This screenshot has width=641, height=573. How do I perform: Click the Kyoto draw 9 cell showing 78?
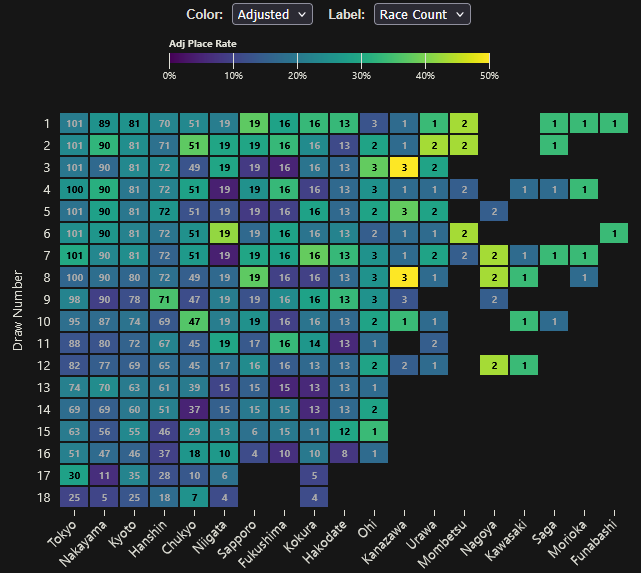pyautogui.click(x=134, y=300)
